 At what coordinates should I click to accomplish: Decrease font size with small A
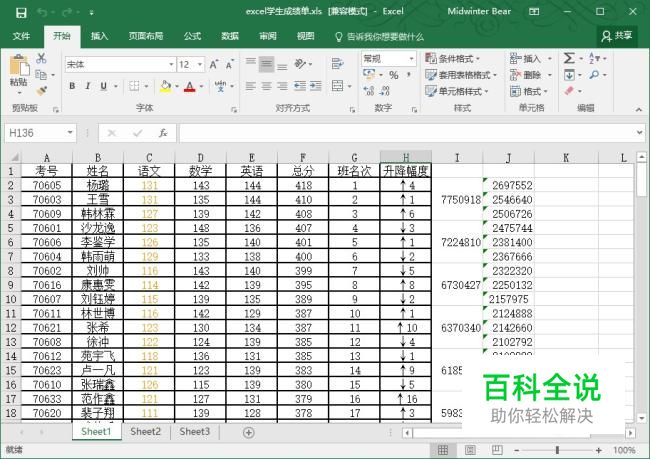229,65
